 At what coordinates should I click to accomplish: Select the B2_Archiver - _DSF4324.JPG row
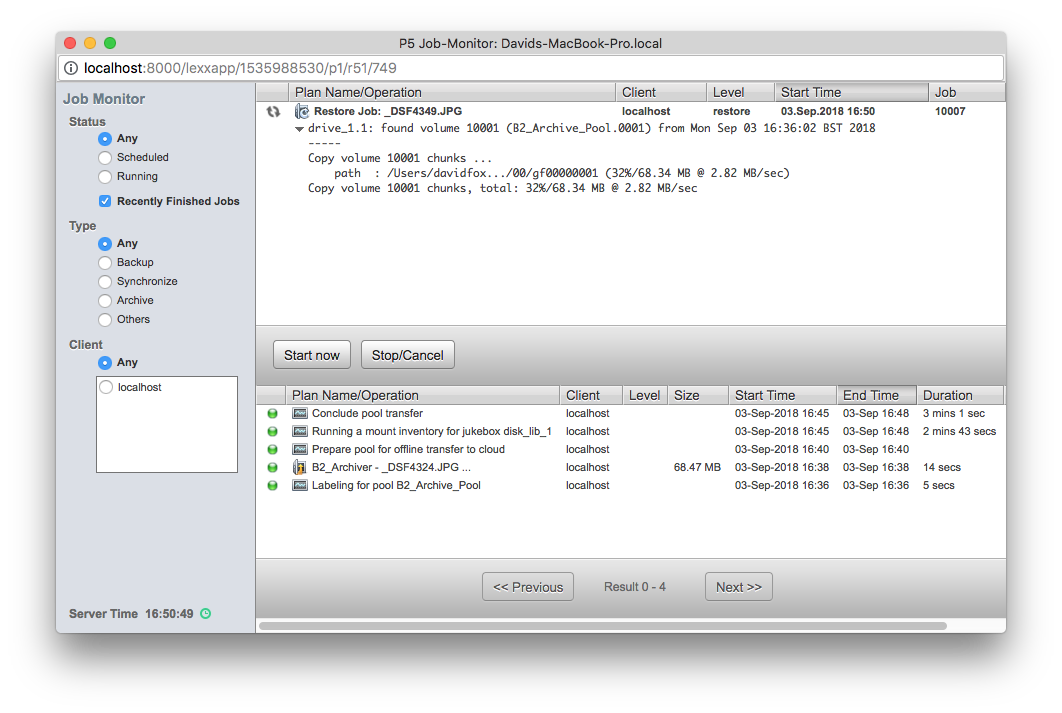631,467
